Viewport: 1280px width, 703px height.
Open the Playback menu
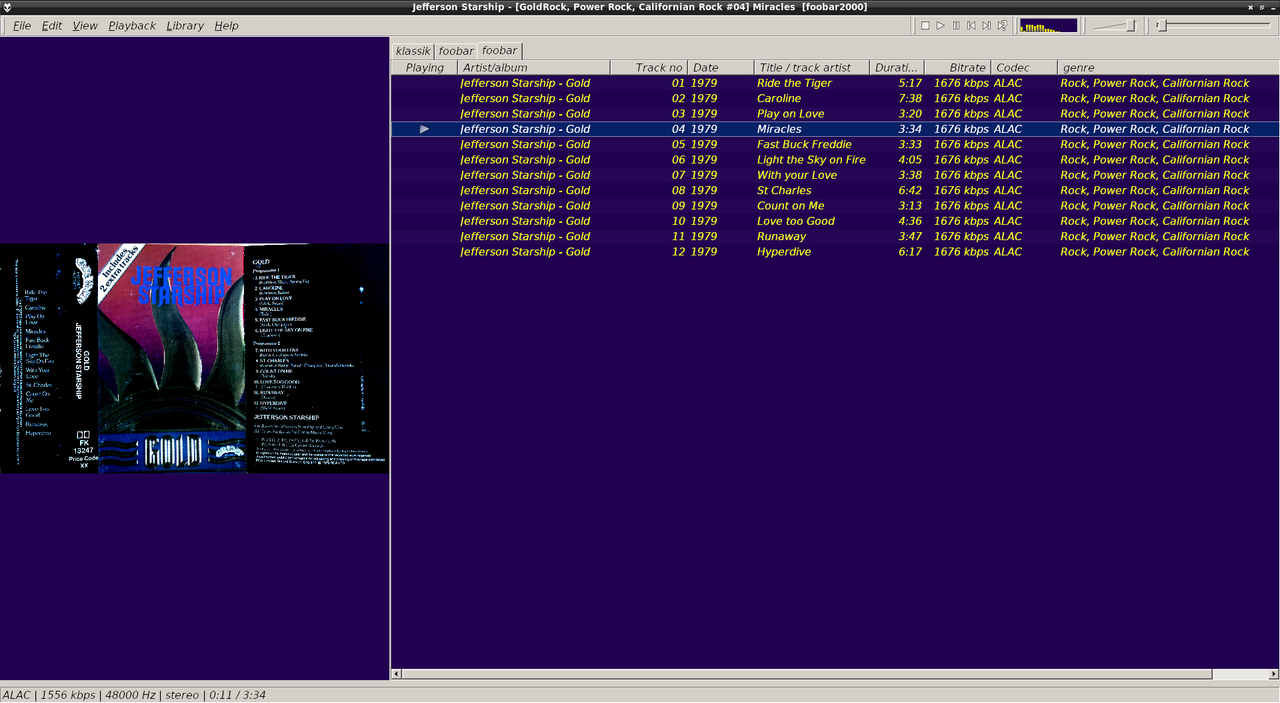pyautogui.click(x=132, y=25)
